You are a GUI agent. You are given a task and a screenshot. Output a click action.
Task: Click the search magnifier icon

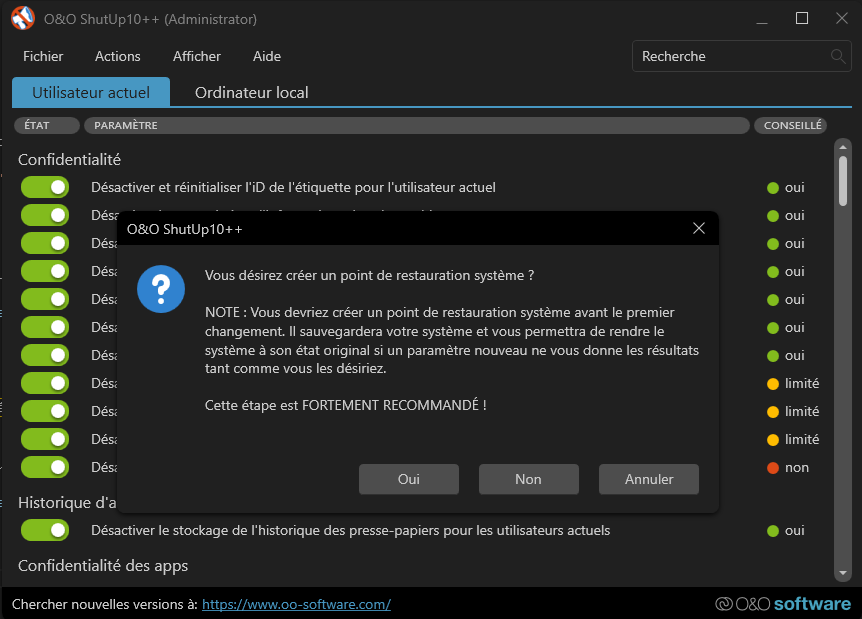pos(838,57)
